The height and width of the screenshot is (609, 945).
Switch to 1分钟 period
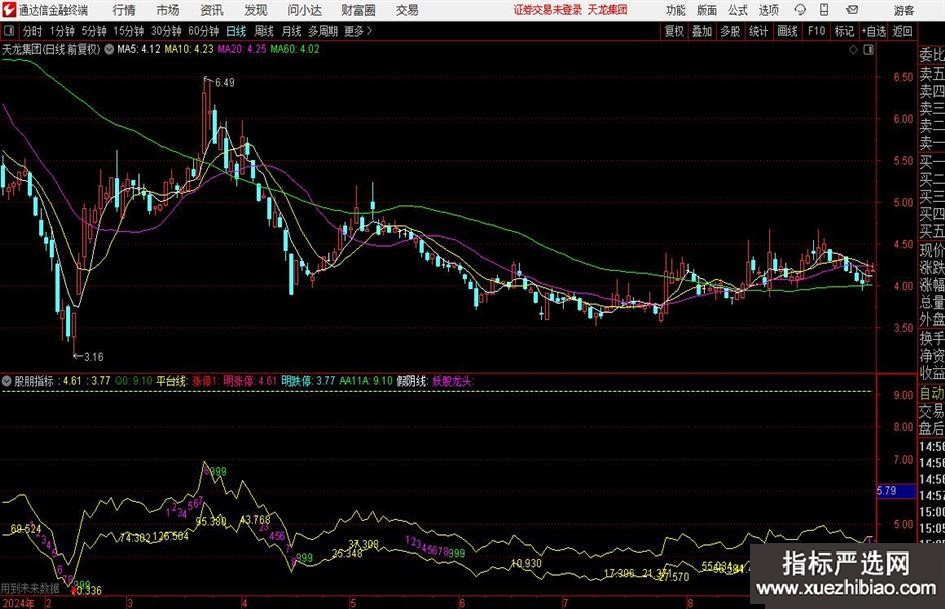pos(61,31)
